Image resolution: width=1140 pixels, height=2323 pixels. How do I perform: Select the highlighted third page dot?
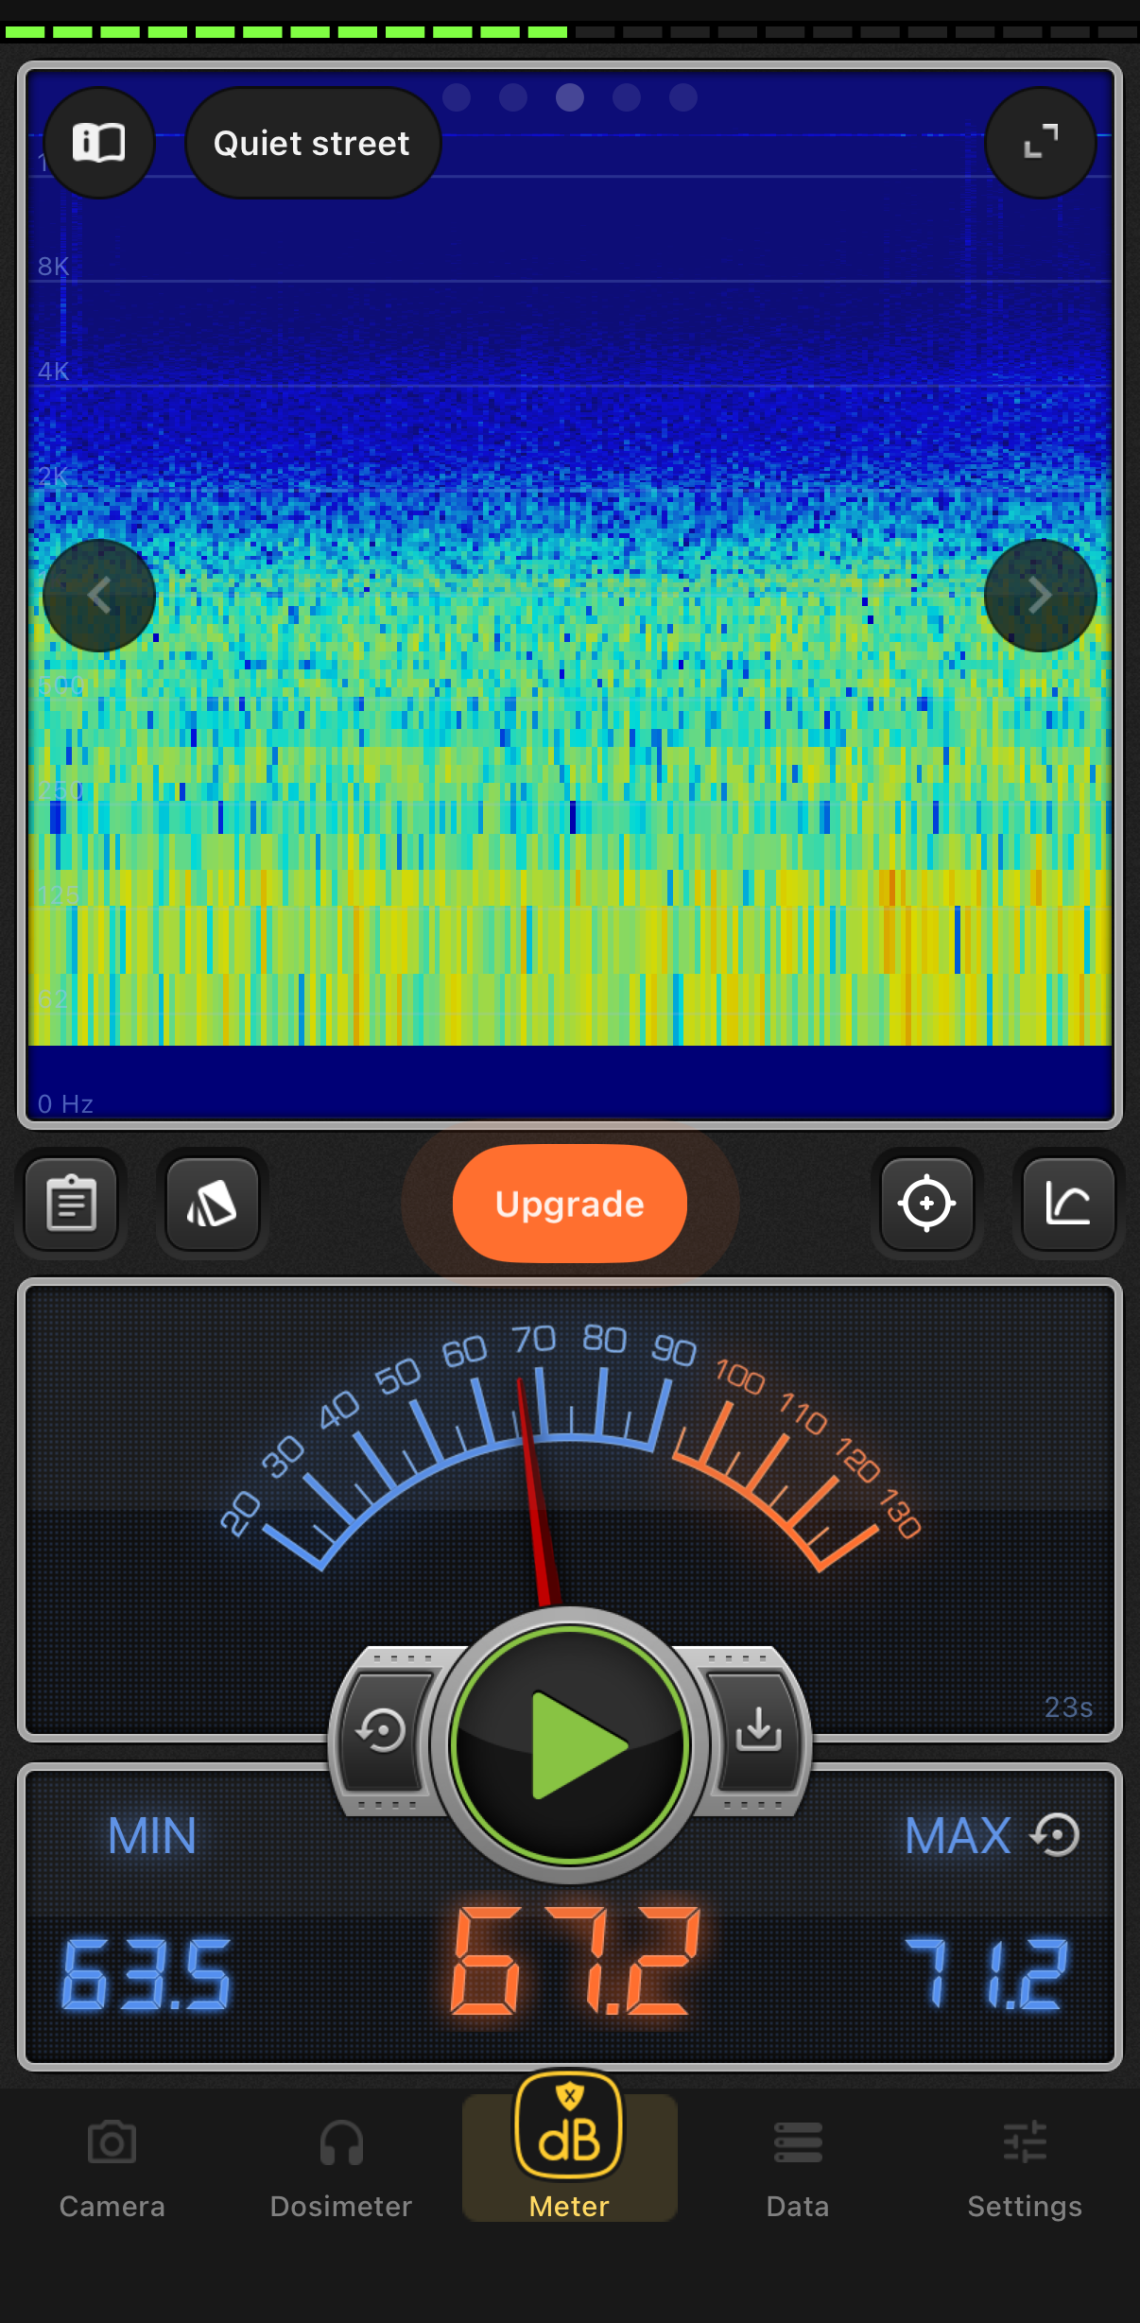(x=570, y=97)
